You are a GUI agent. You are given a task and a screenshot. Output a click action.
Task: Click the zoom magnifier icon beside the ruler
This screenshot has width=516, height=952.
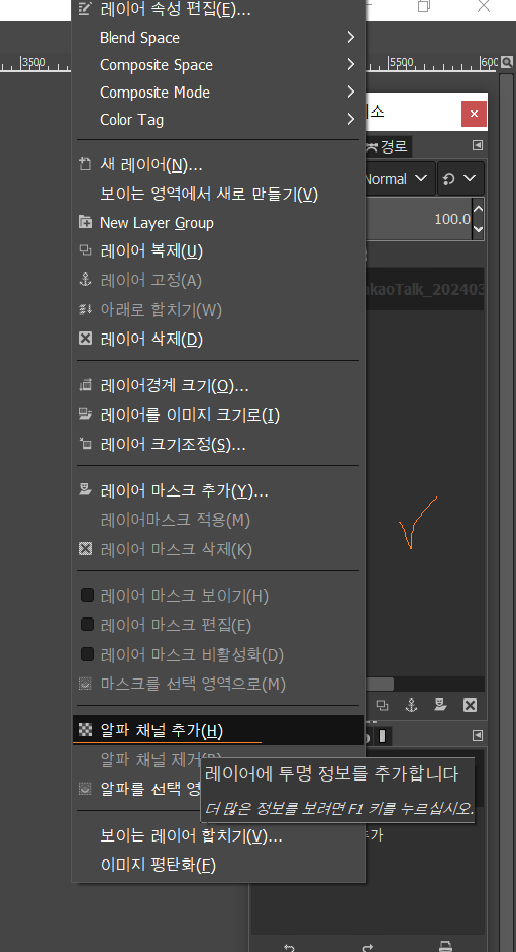(x=507, y=62)
